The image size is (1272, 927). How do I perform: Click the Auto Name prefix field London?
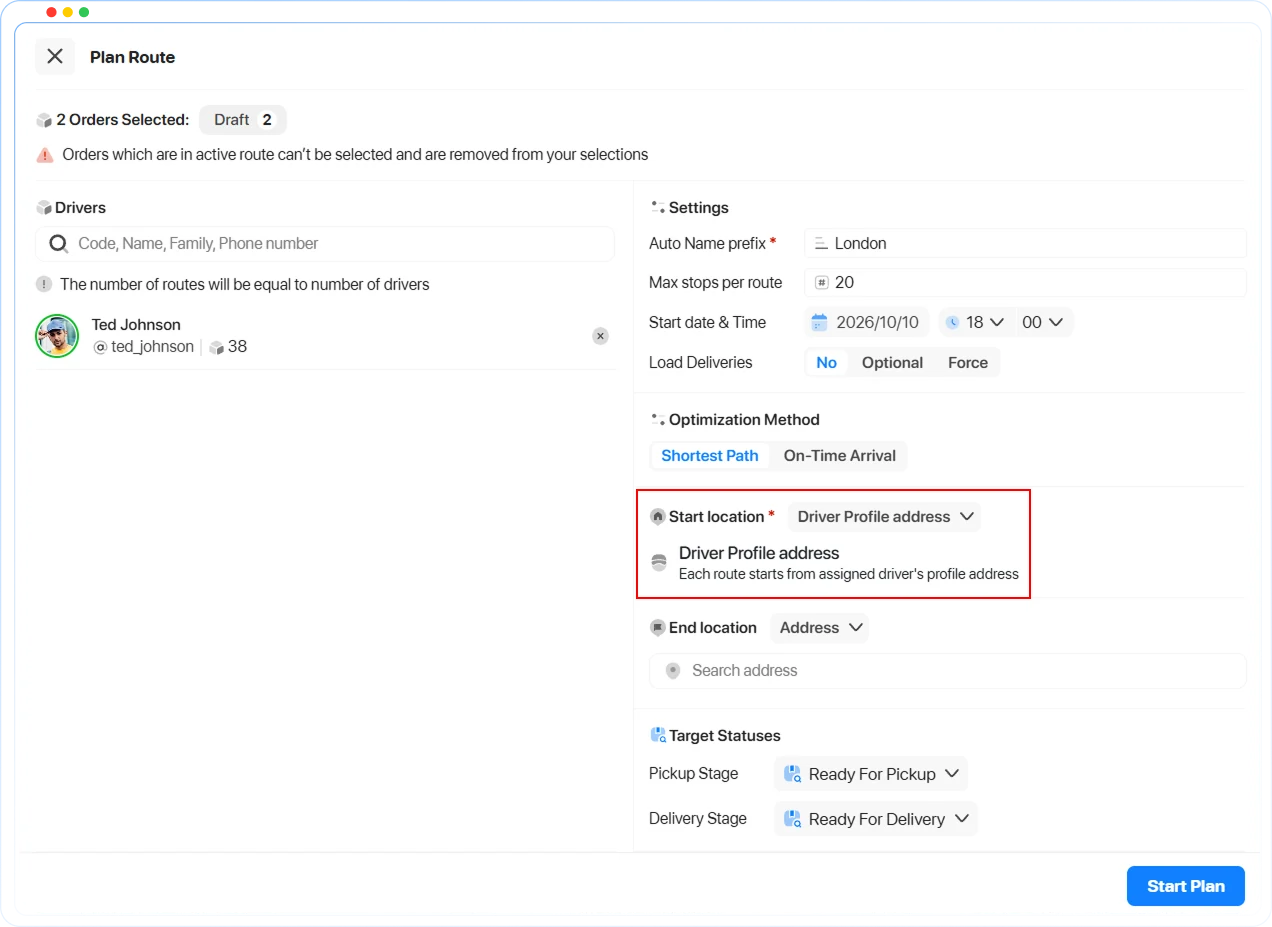point(1026,243)
